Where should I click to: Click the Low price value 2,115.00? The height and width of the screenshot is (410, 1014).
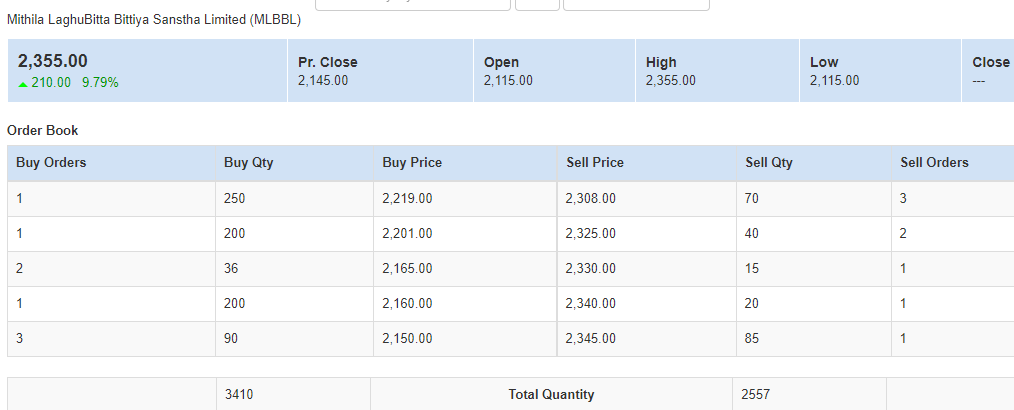pyautogui.click(x=834, y=81)
